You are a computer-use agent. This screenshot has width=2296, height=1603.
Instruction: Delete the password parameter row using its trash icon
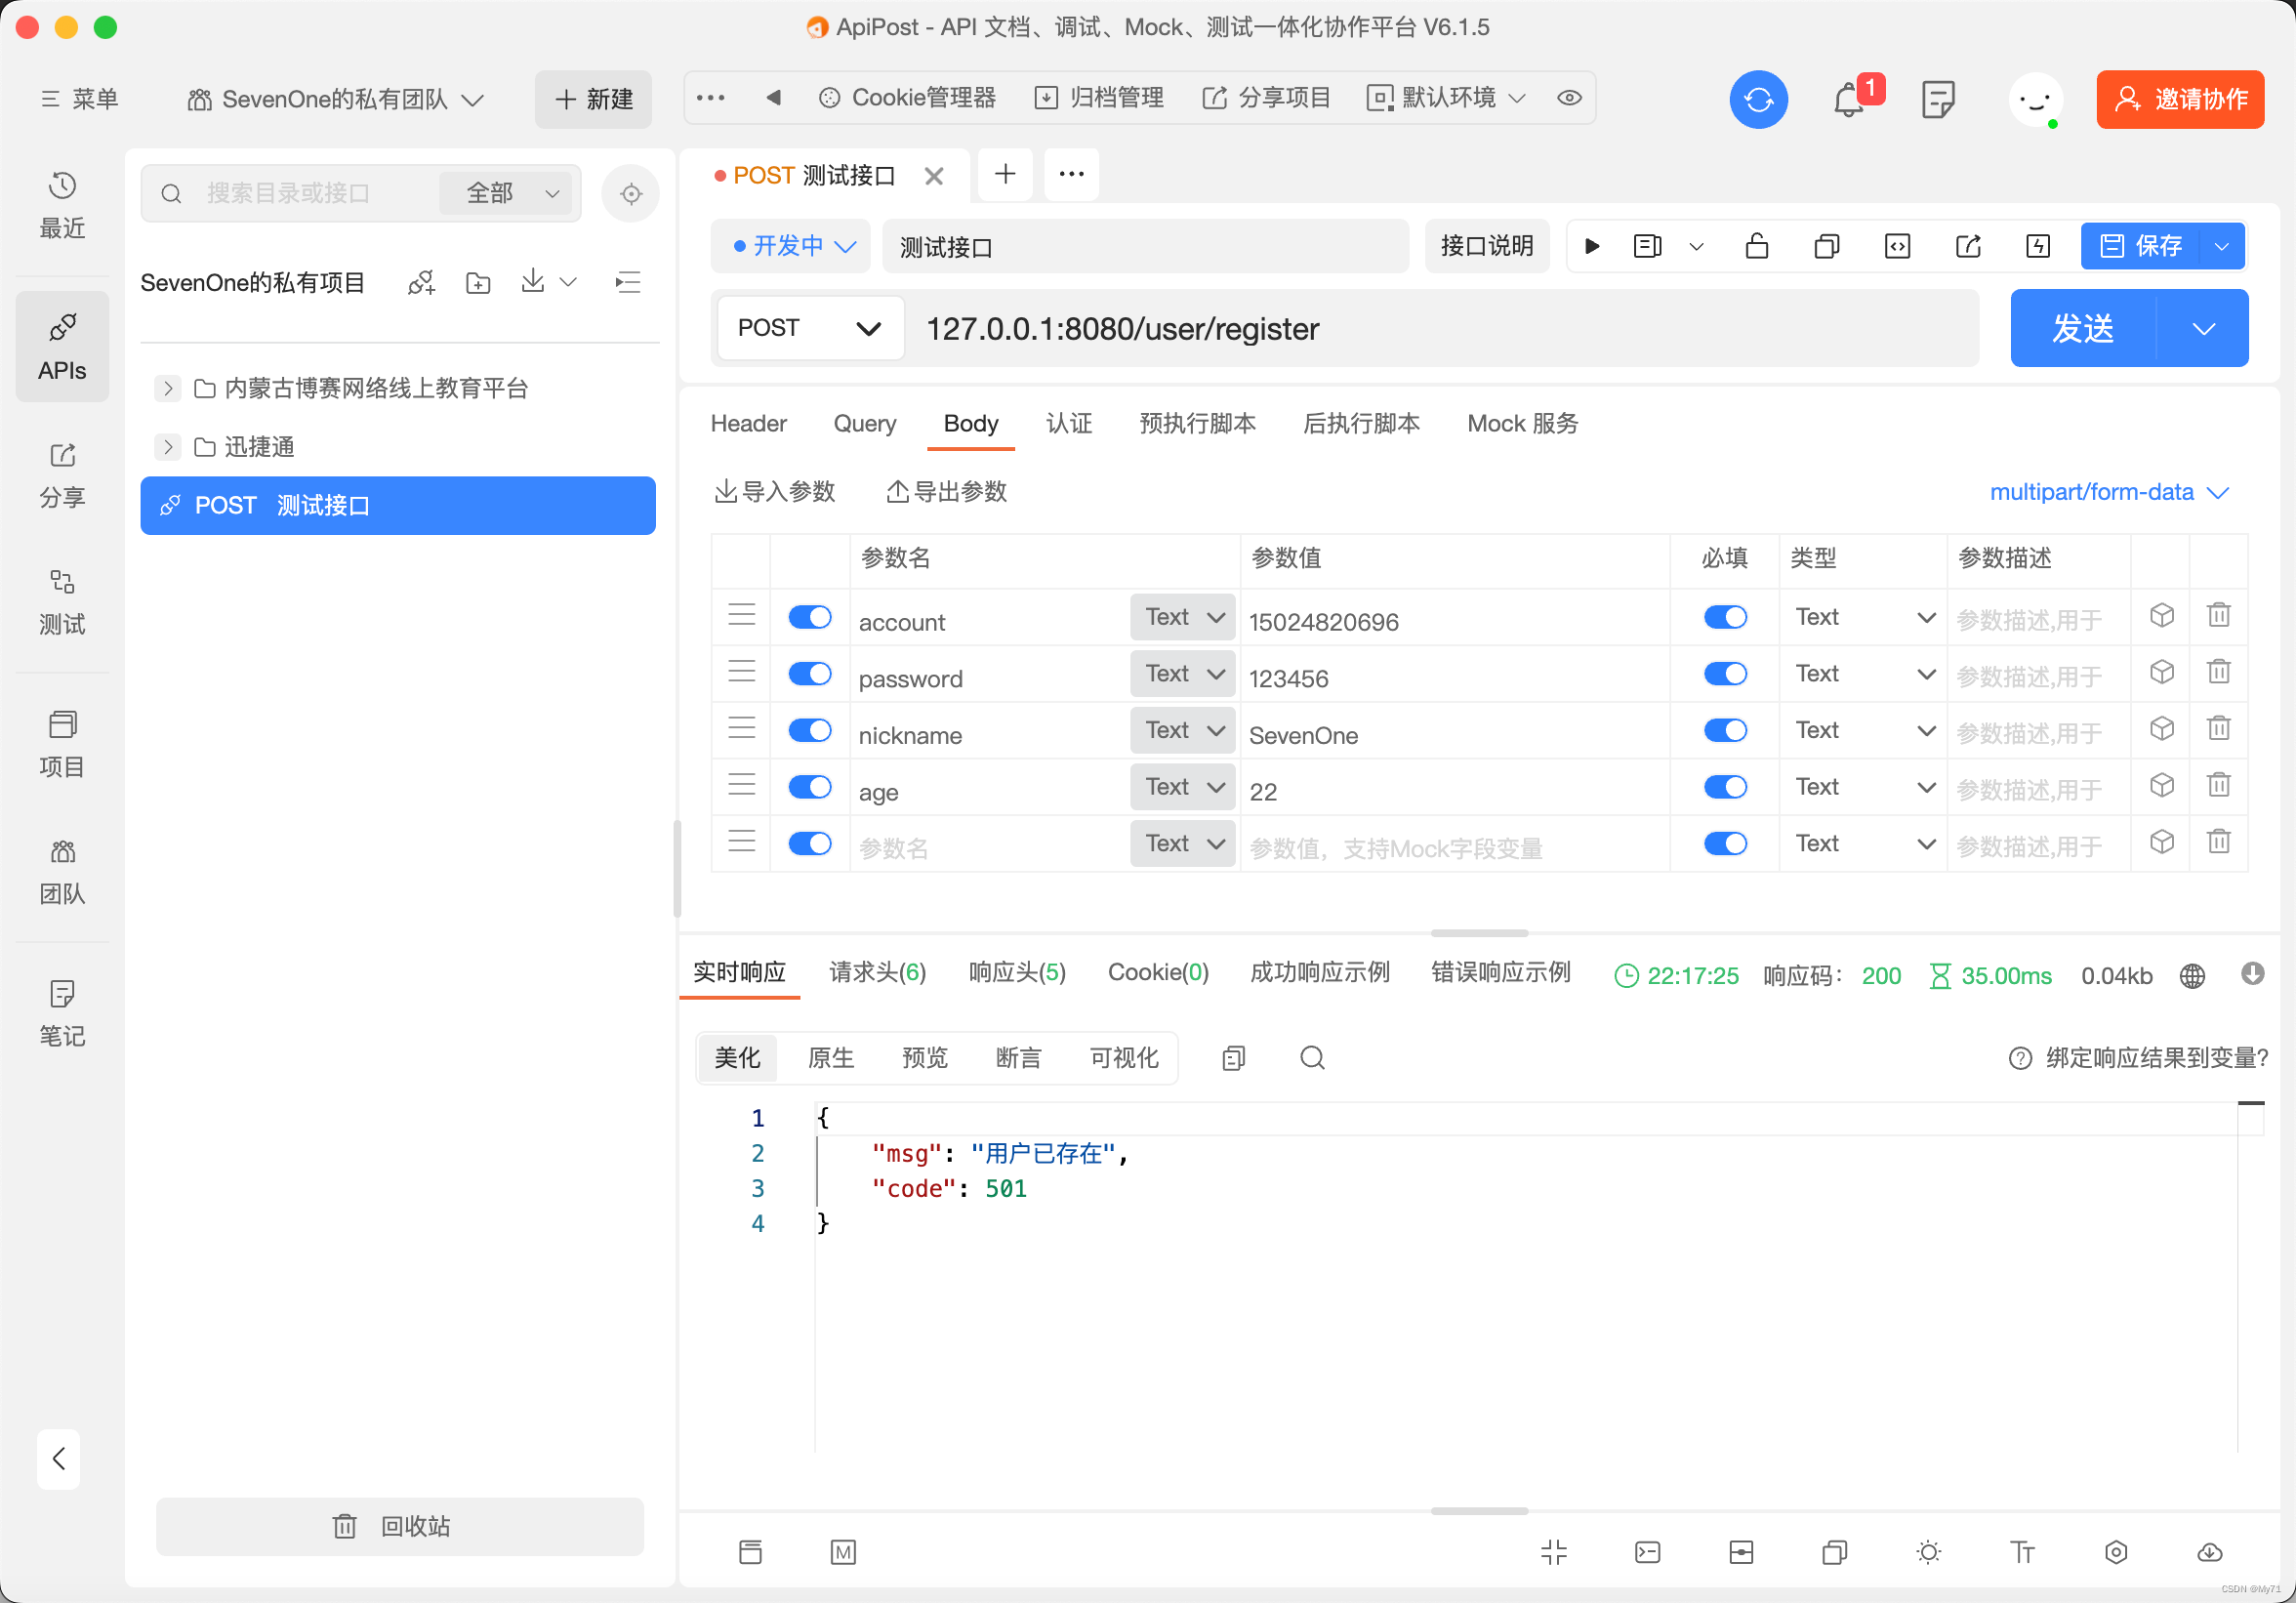coord(2217,672)
